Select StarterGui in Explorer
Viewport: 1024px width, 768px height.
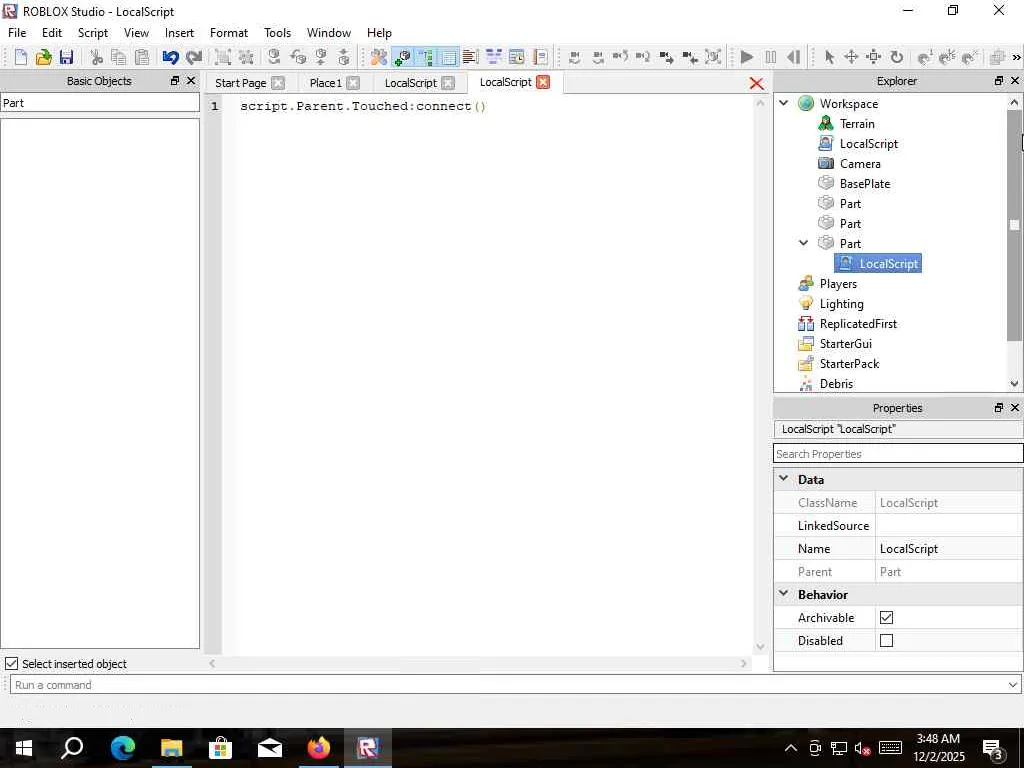click(846, 344)
